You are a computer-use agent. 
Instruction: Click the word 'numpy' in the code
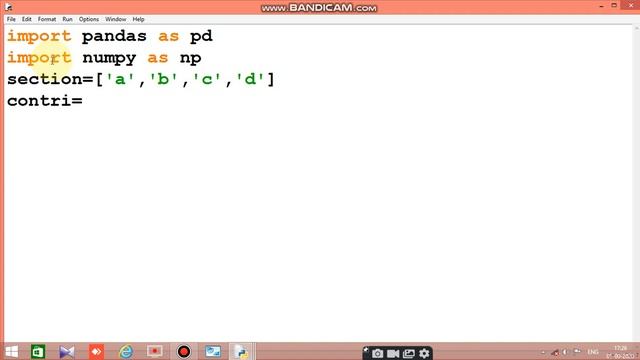[109, 58]
